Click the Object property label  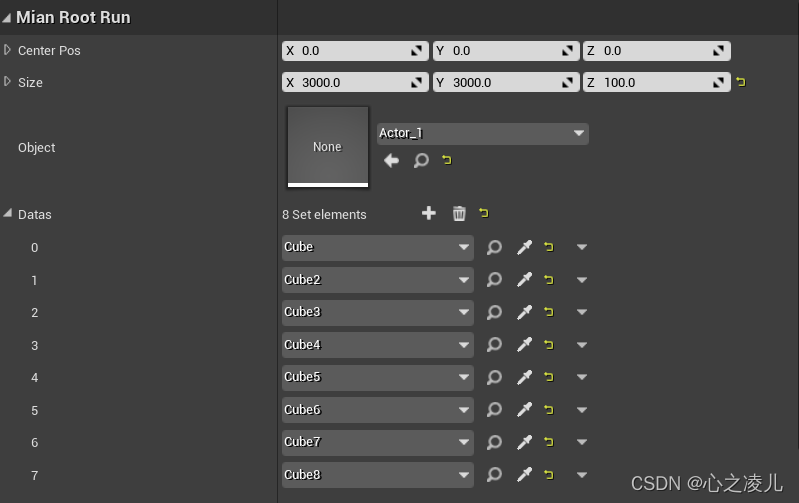(x=37, y=148)
